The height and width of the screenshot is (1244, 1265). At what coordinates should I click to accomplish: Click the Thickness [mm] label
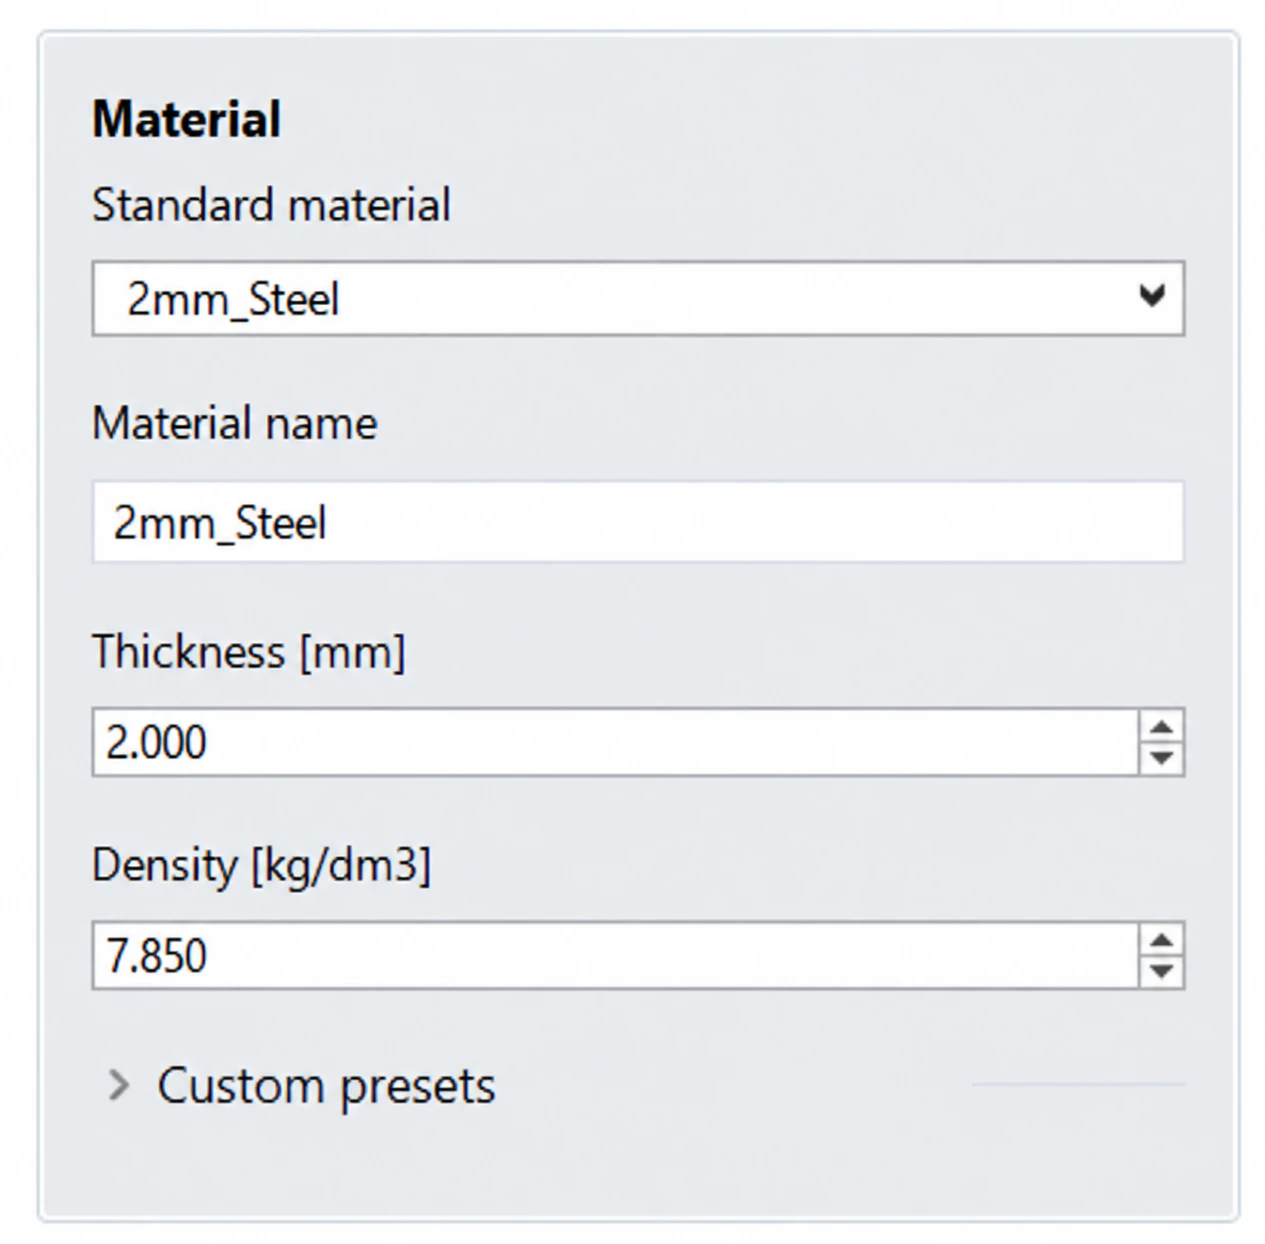(249, 652)
